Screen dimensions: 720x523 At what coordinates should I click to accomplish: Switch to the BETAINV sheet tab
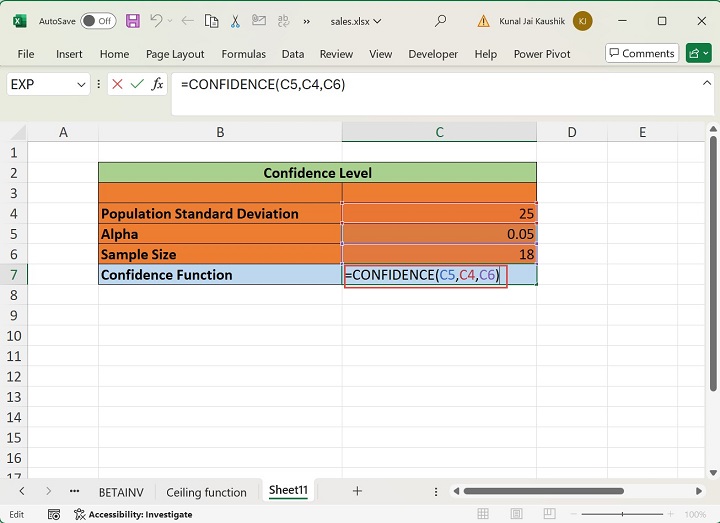(x=121, y=492)
